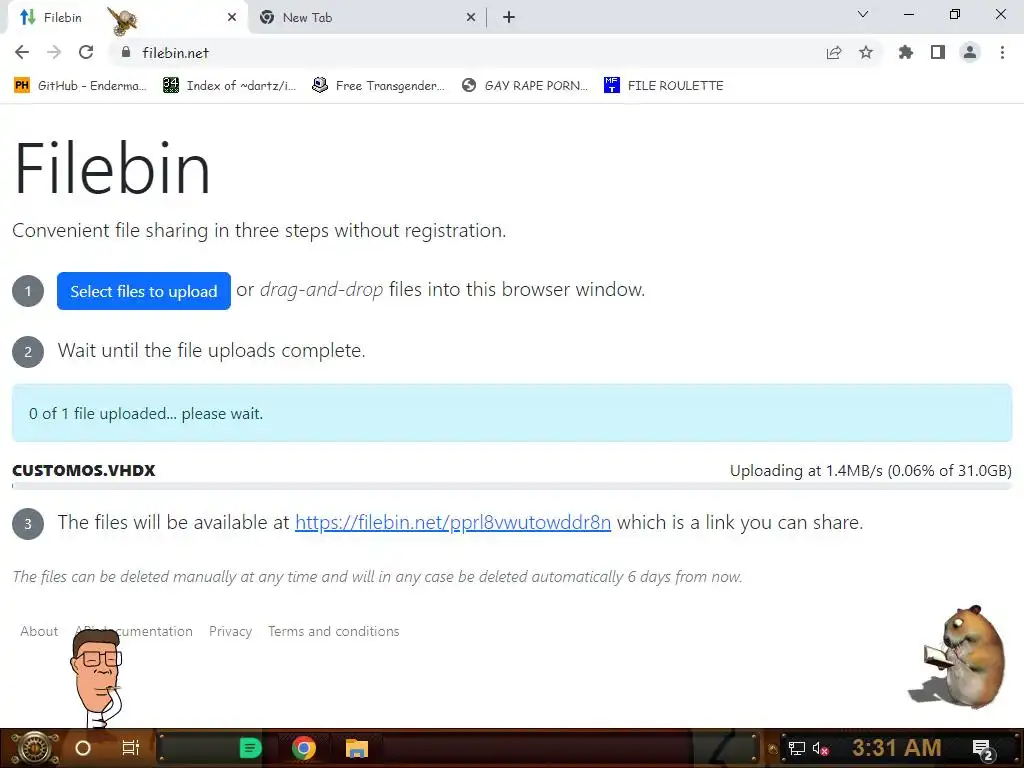Click the CUSTOMOS.VHDX file name
This screenshot has width=1024, height=768.
tap(84, 470)
